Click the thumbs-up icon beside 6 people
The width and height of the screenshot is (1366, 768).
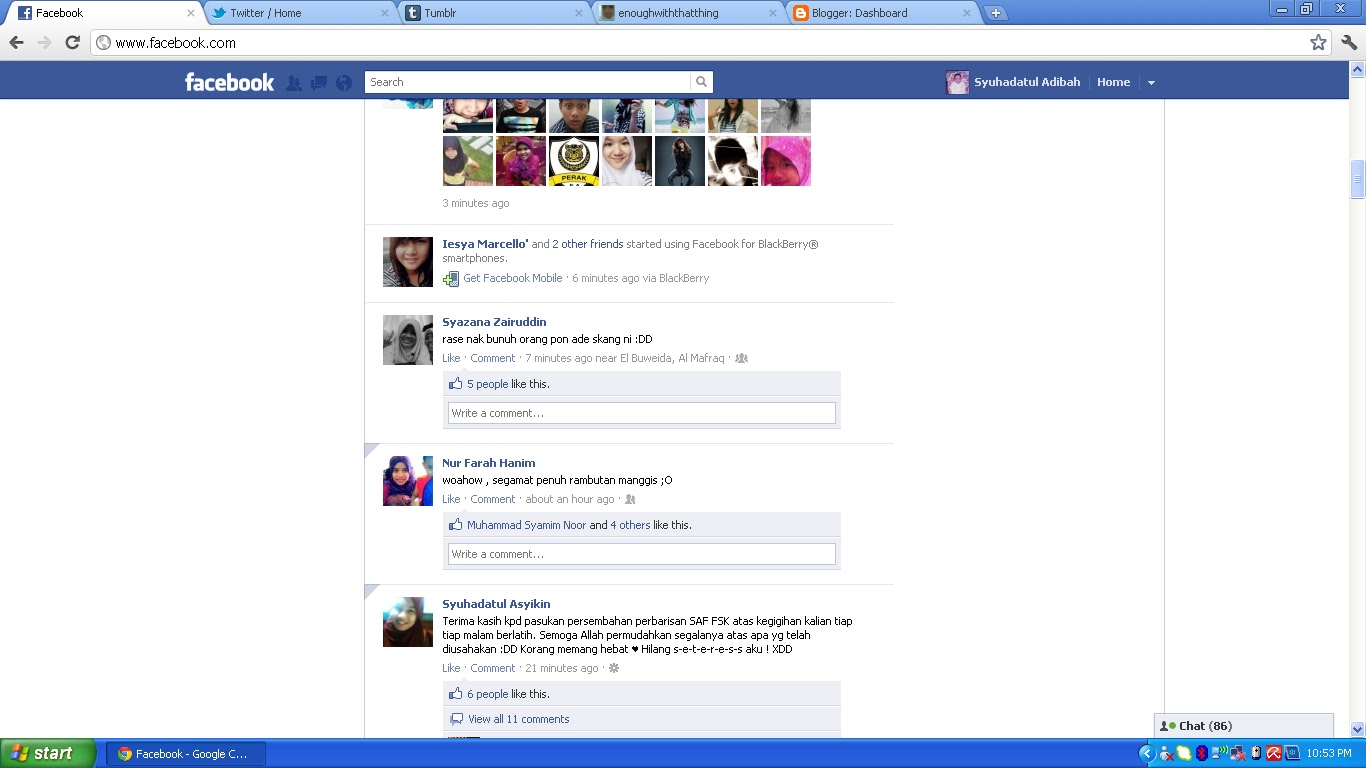coord(456,694)
